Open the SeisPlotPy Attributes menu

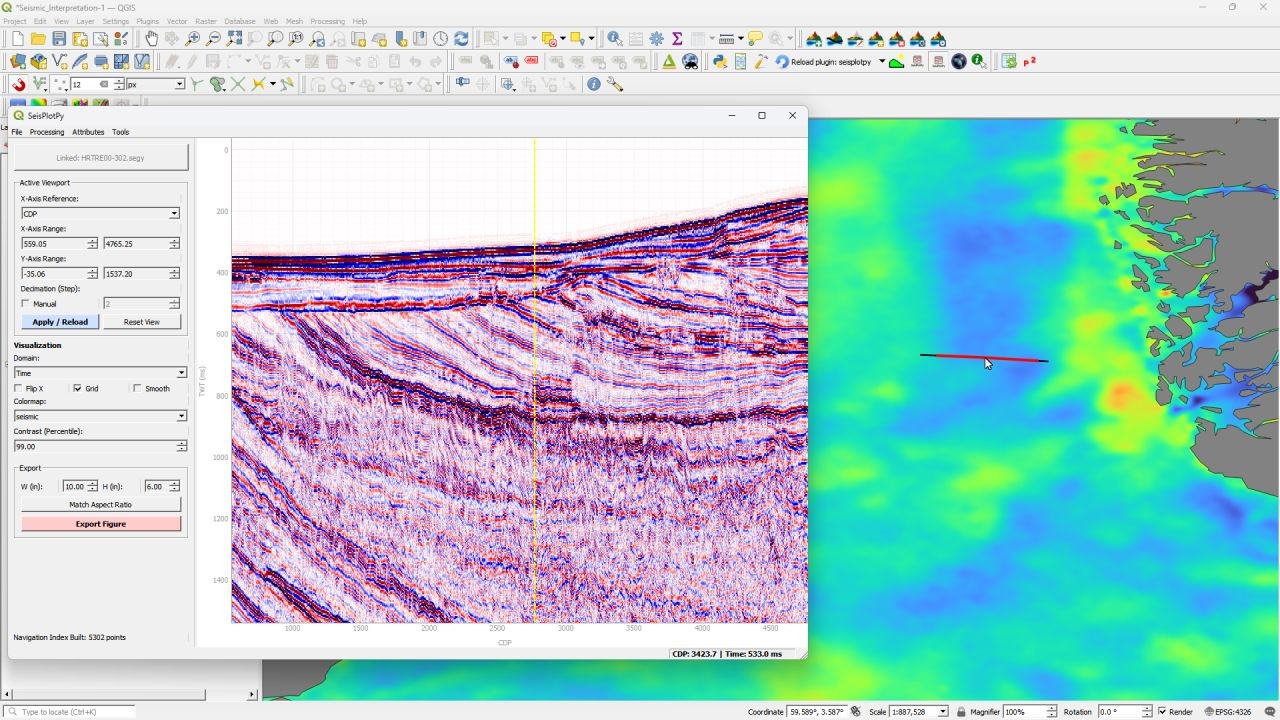[88, 132]
